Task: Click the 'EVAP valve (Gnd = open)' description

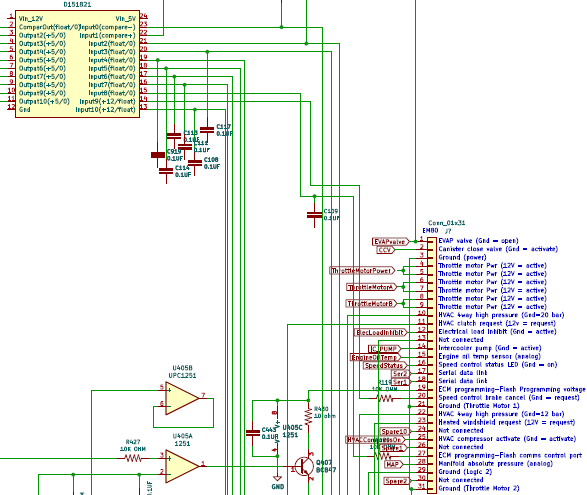Action: 478,241
